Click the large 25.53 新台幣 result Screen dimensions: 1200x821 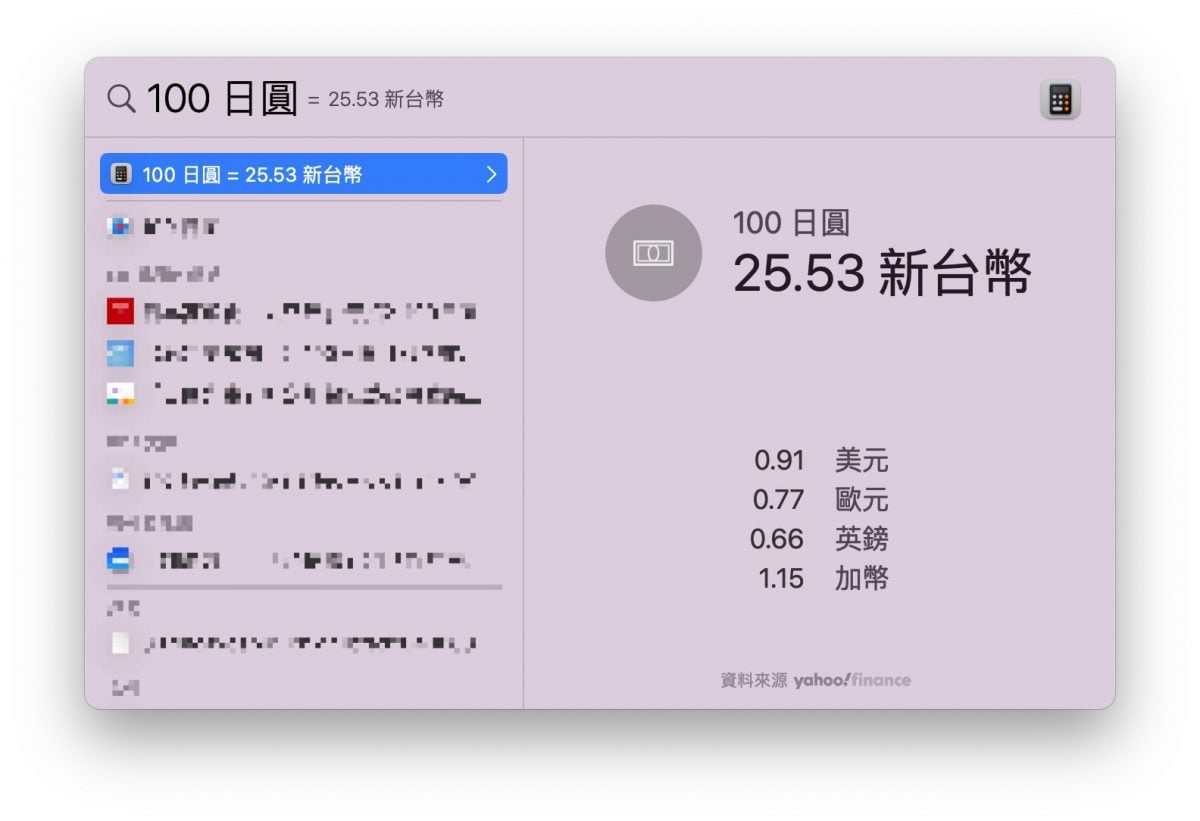[x=882, y=273]
